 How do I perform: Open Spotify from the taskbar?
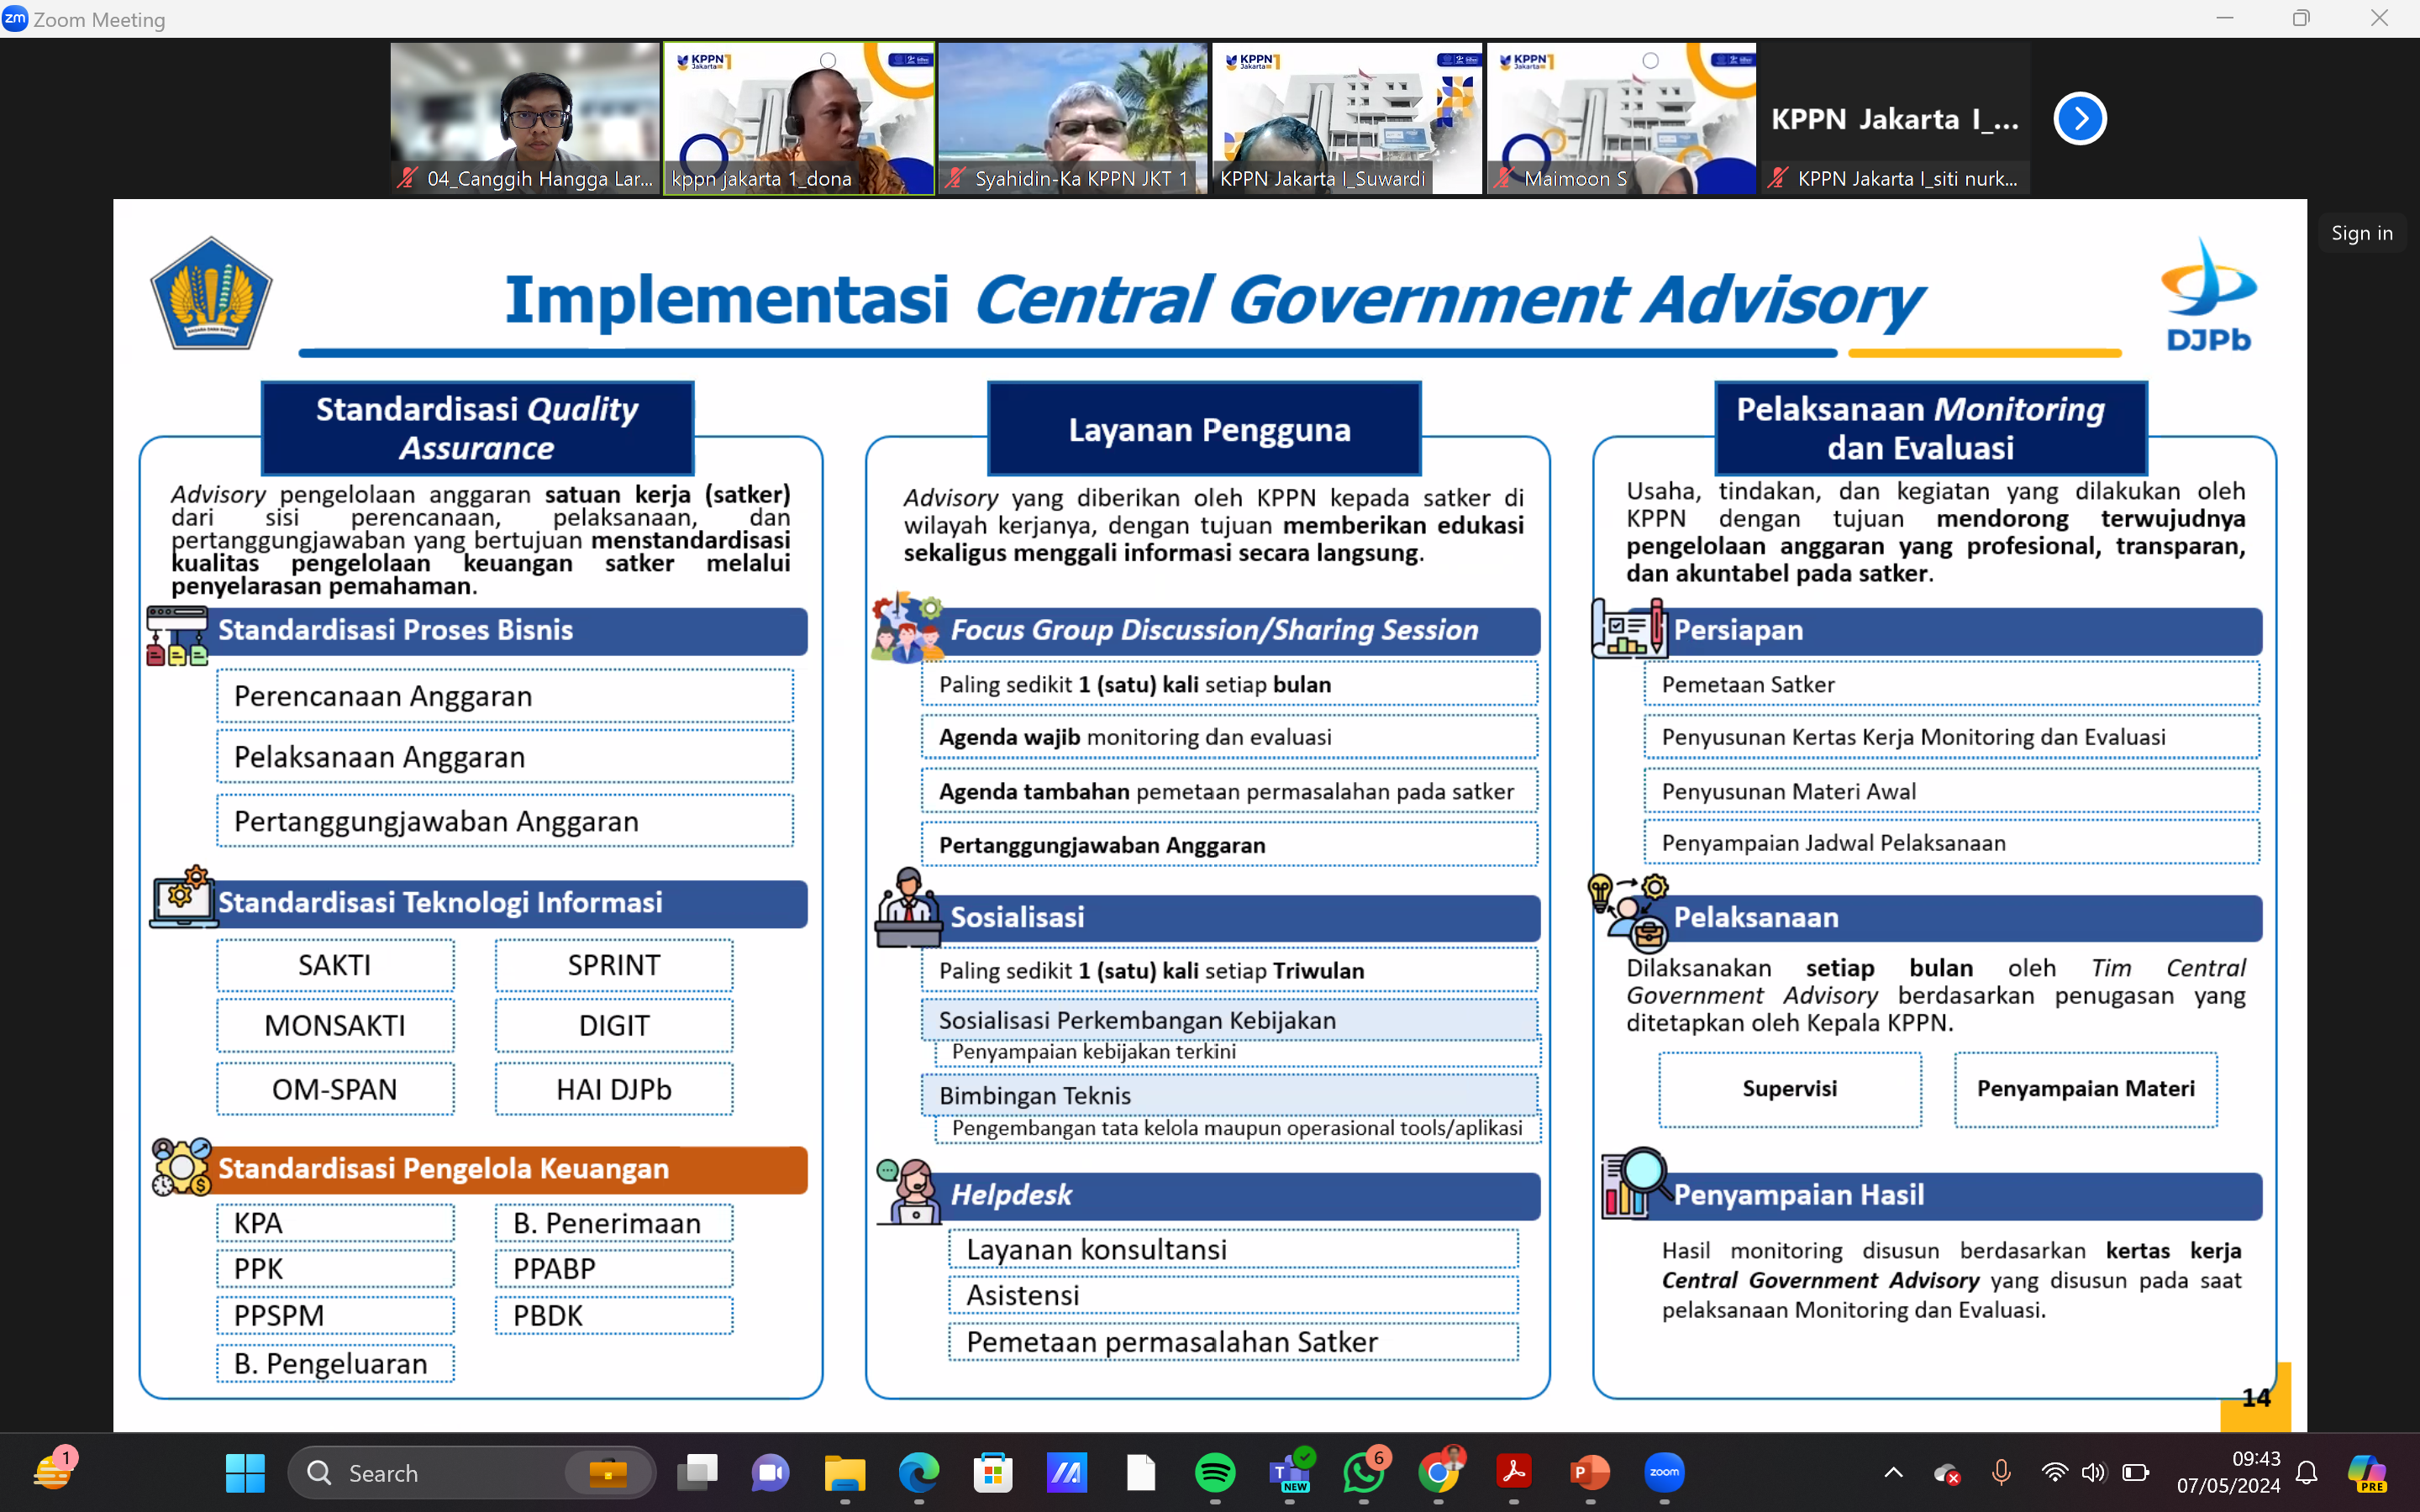coord(1215,1472)
